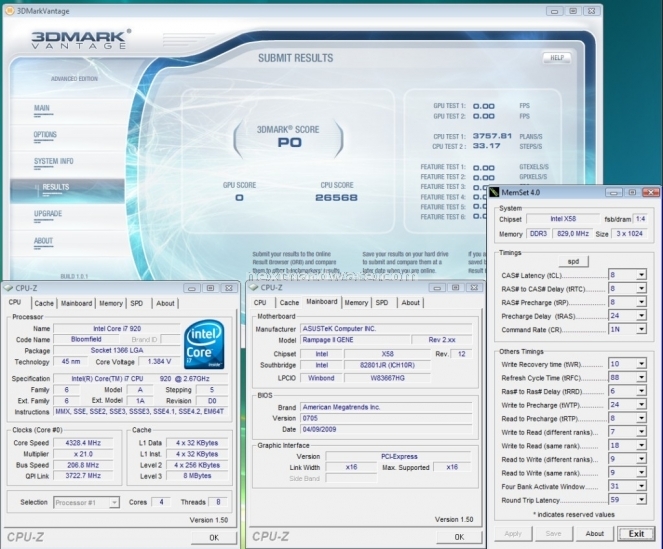The image size is (663, 549).
Task: Click the MemSet 4.0 title bar icon
Action: pyautogui.click(x=494, y=192)
